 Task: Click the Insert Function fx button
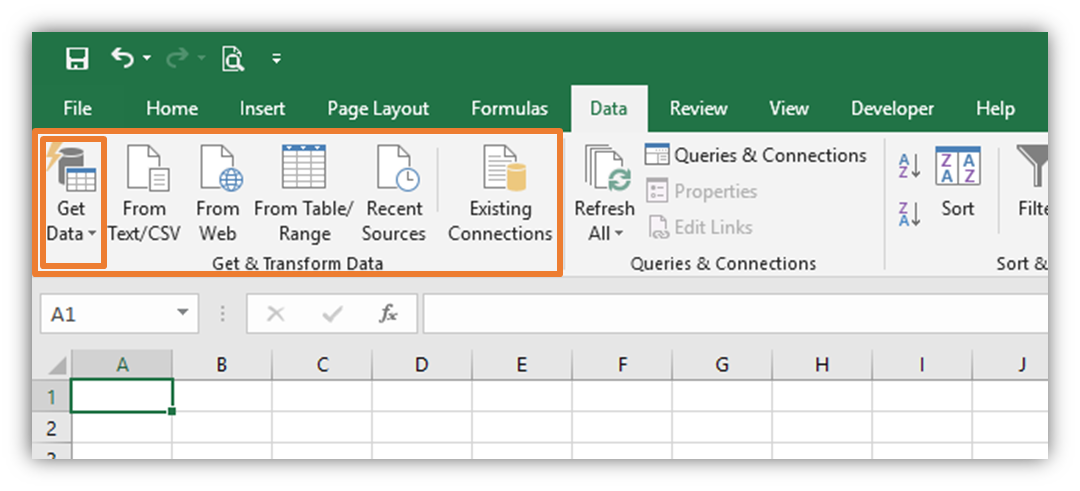[388, 314]
